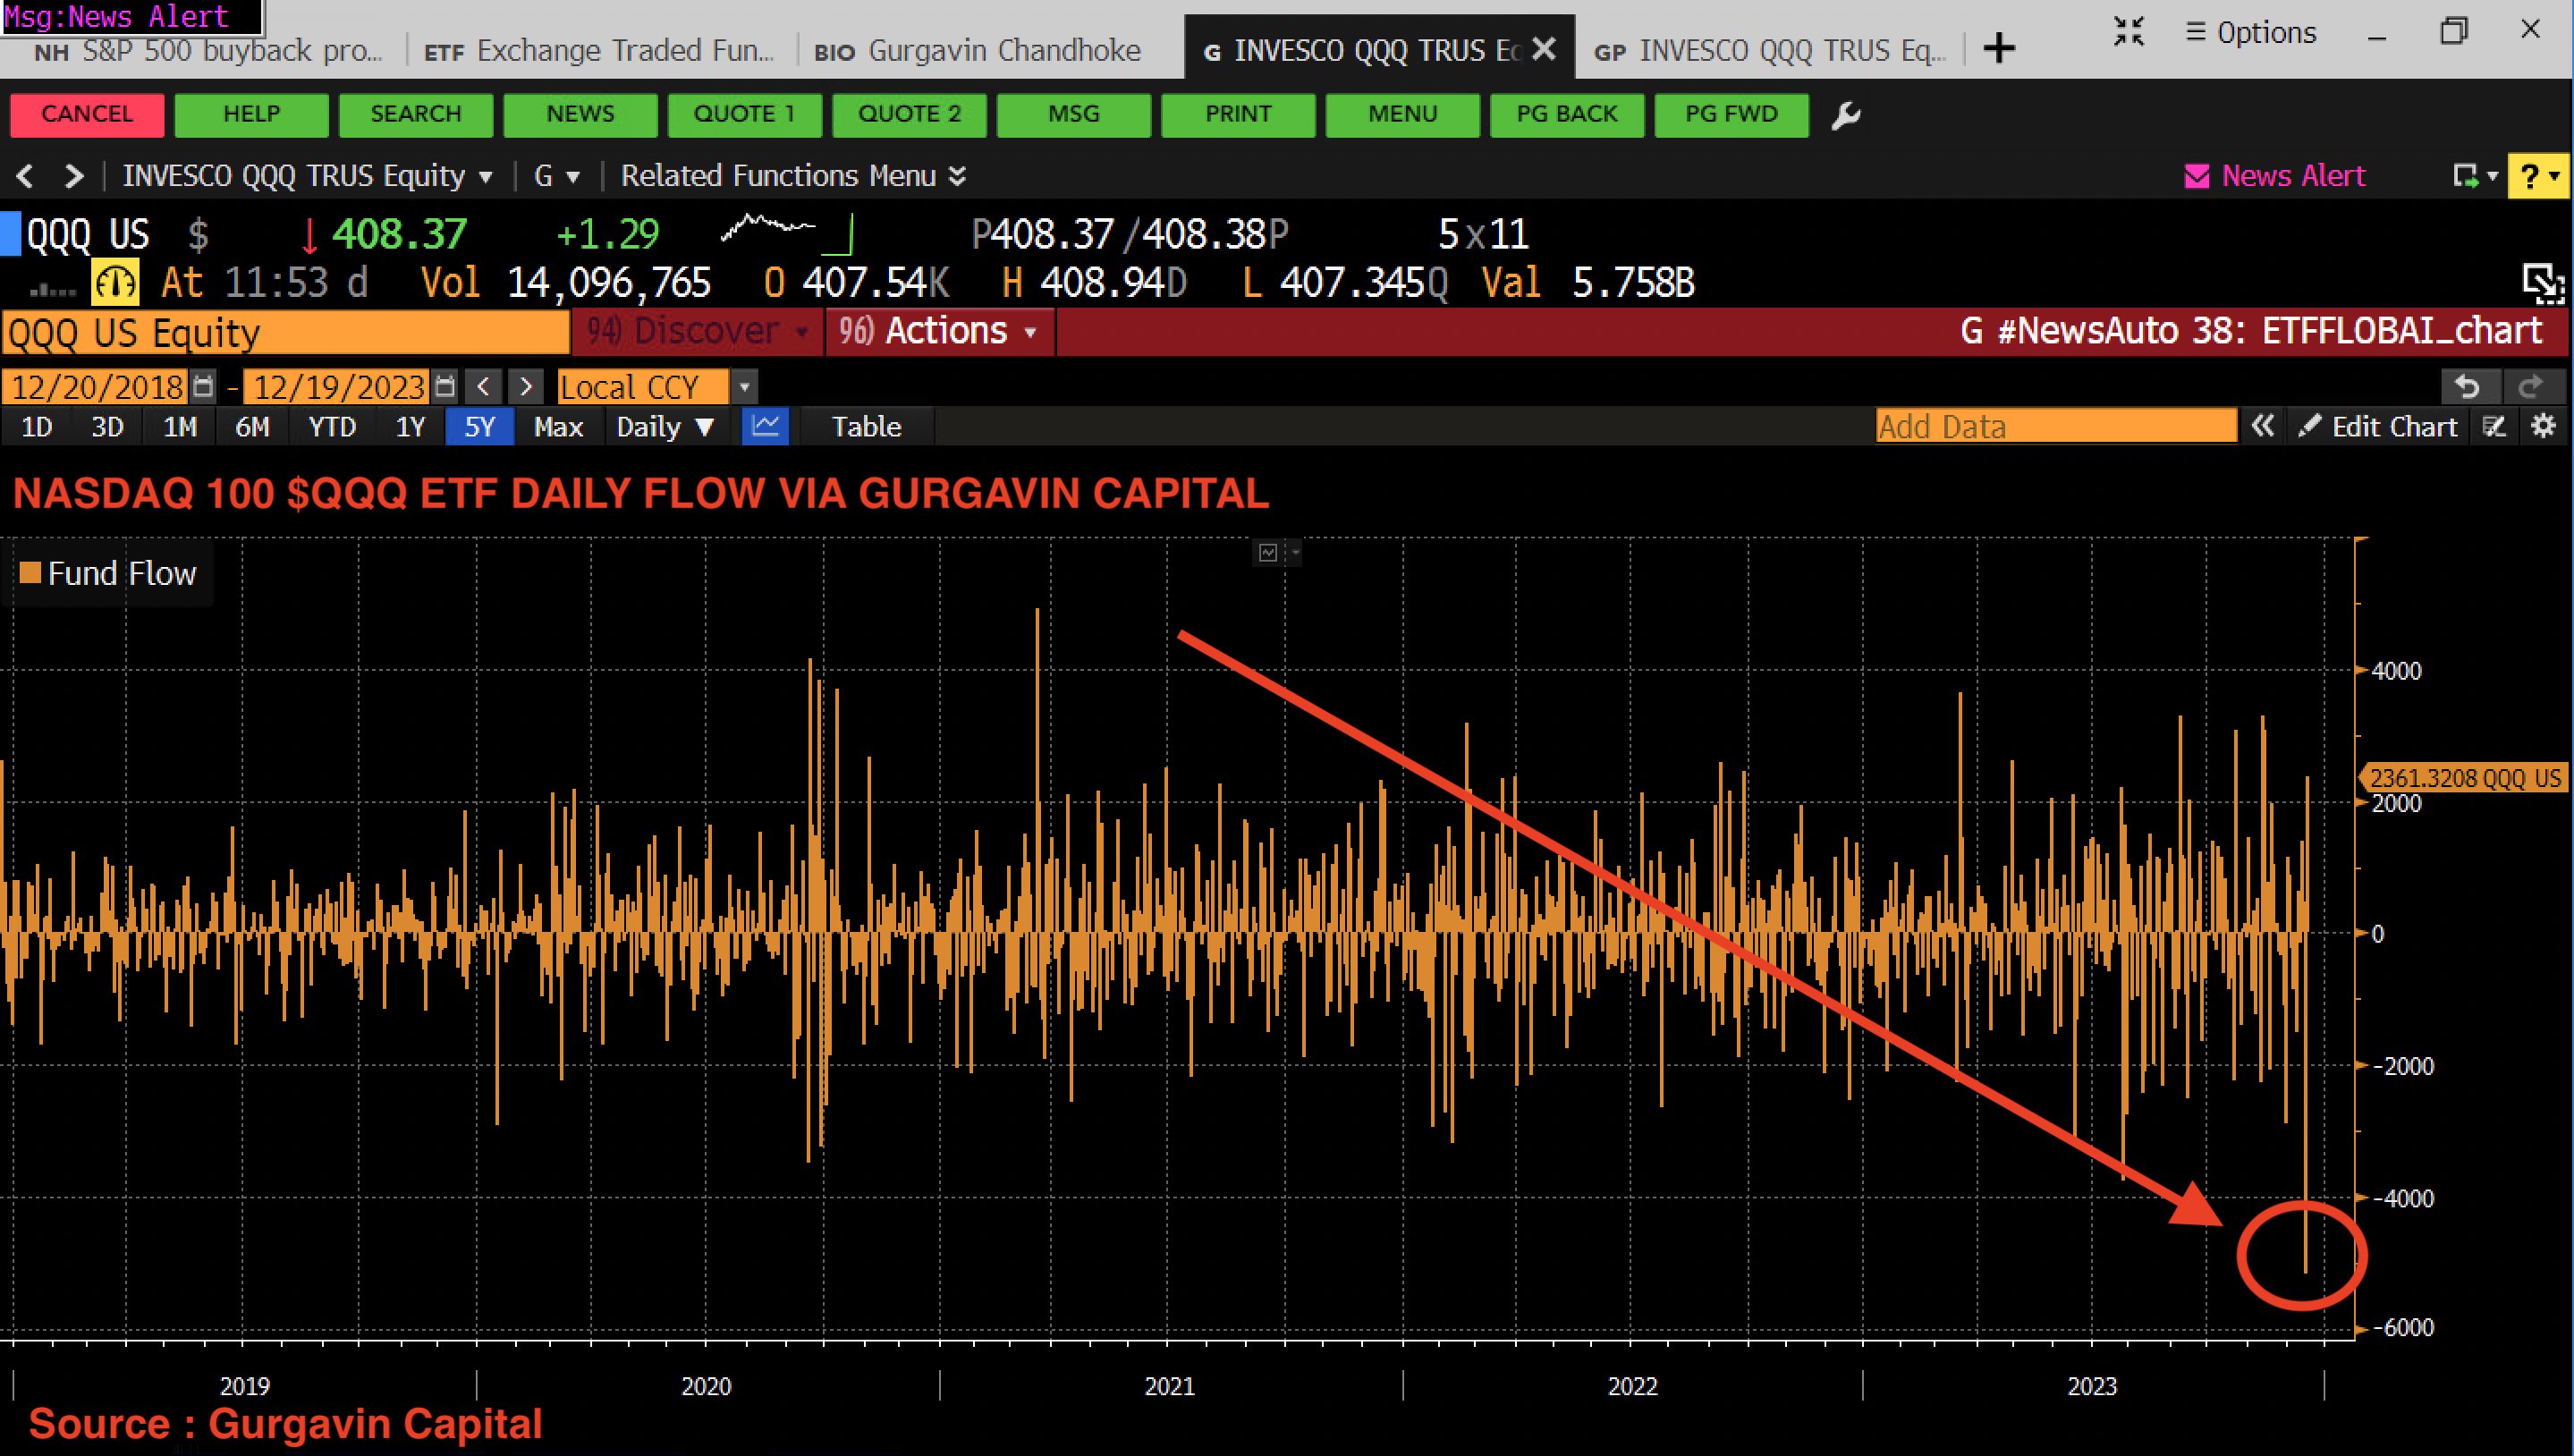Click the blue square before QQQ US
This screenshot has height=1456, width=2574.
coord(10,234)
